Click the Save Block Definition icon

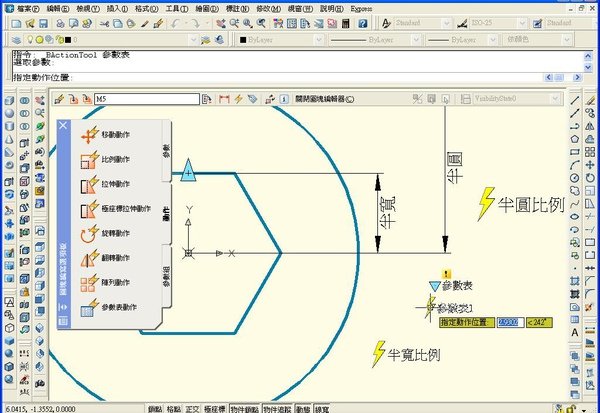coord(73,99)
